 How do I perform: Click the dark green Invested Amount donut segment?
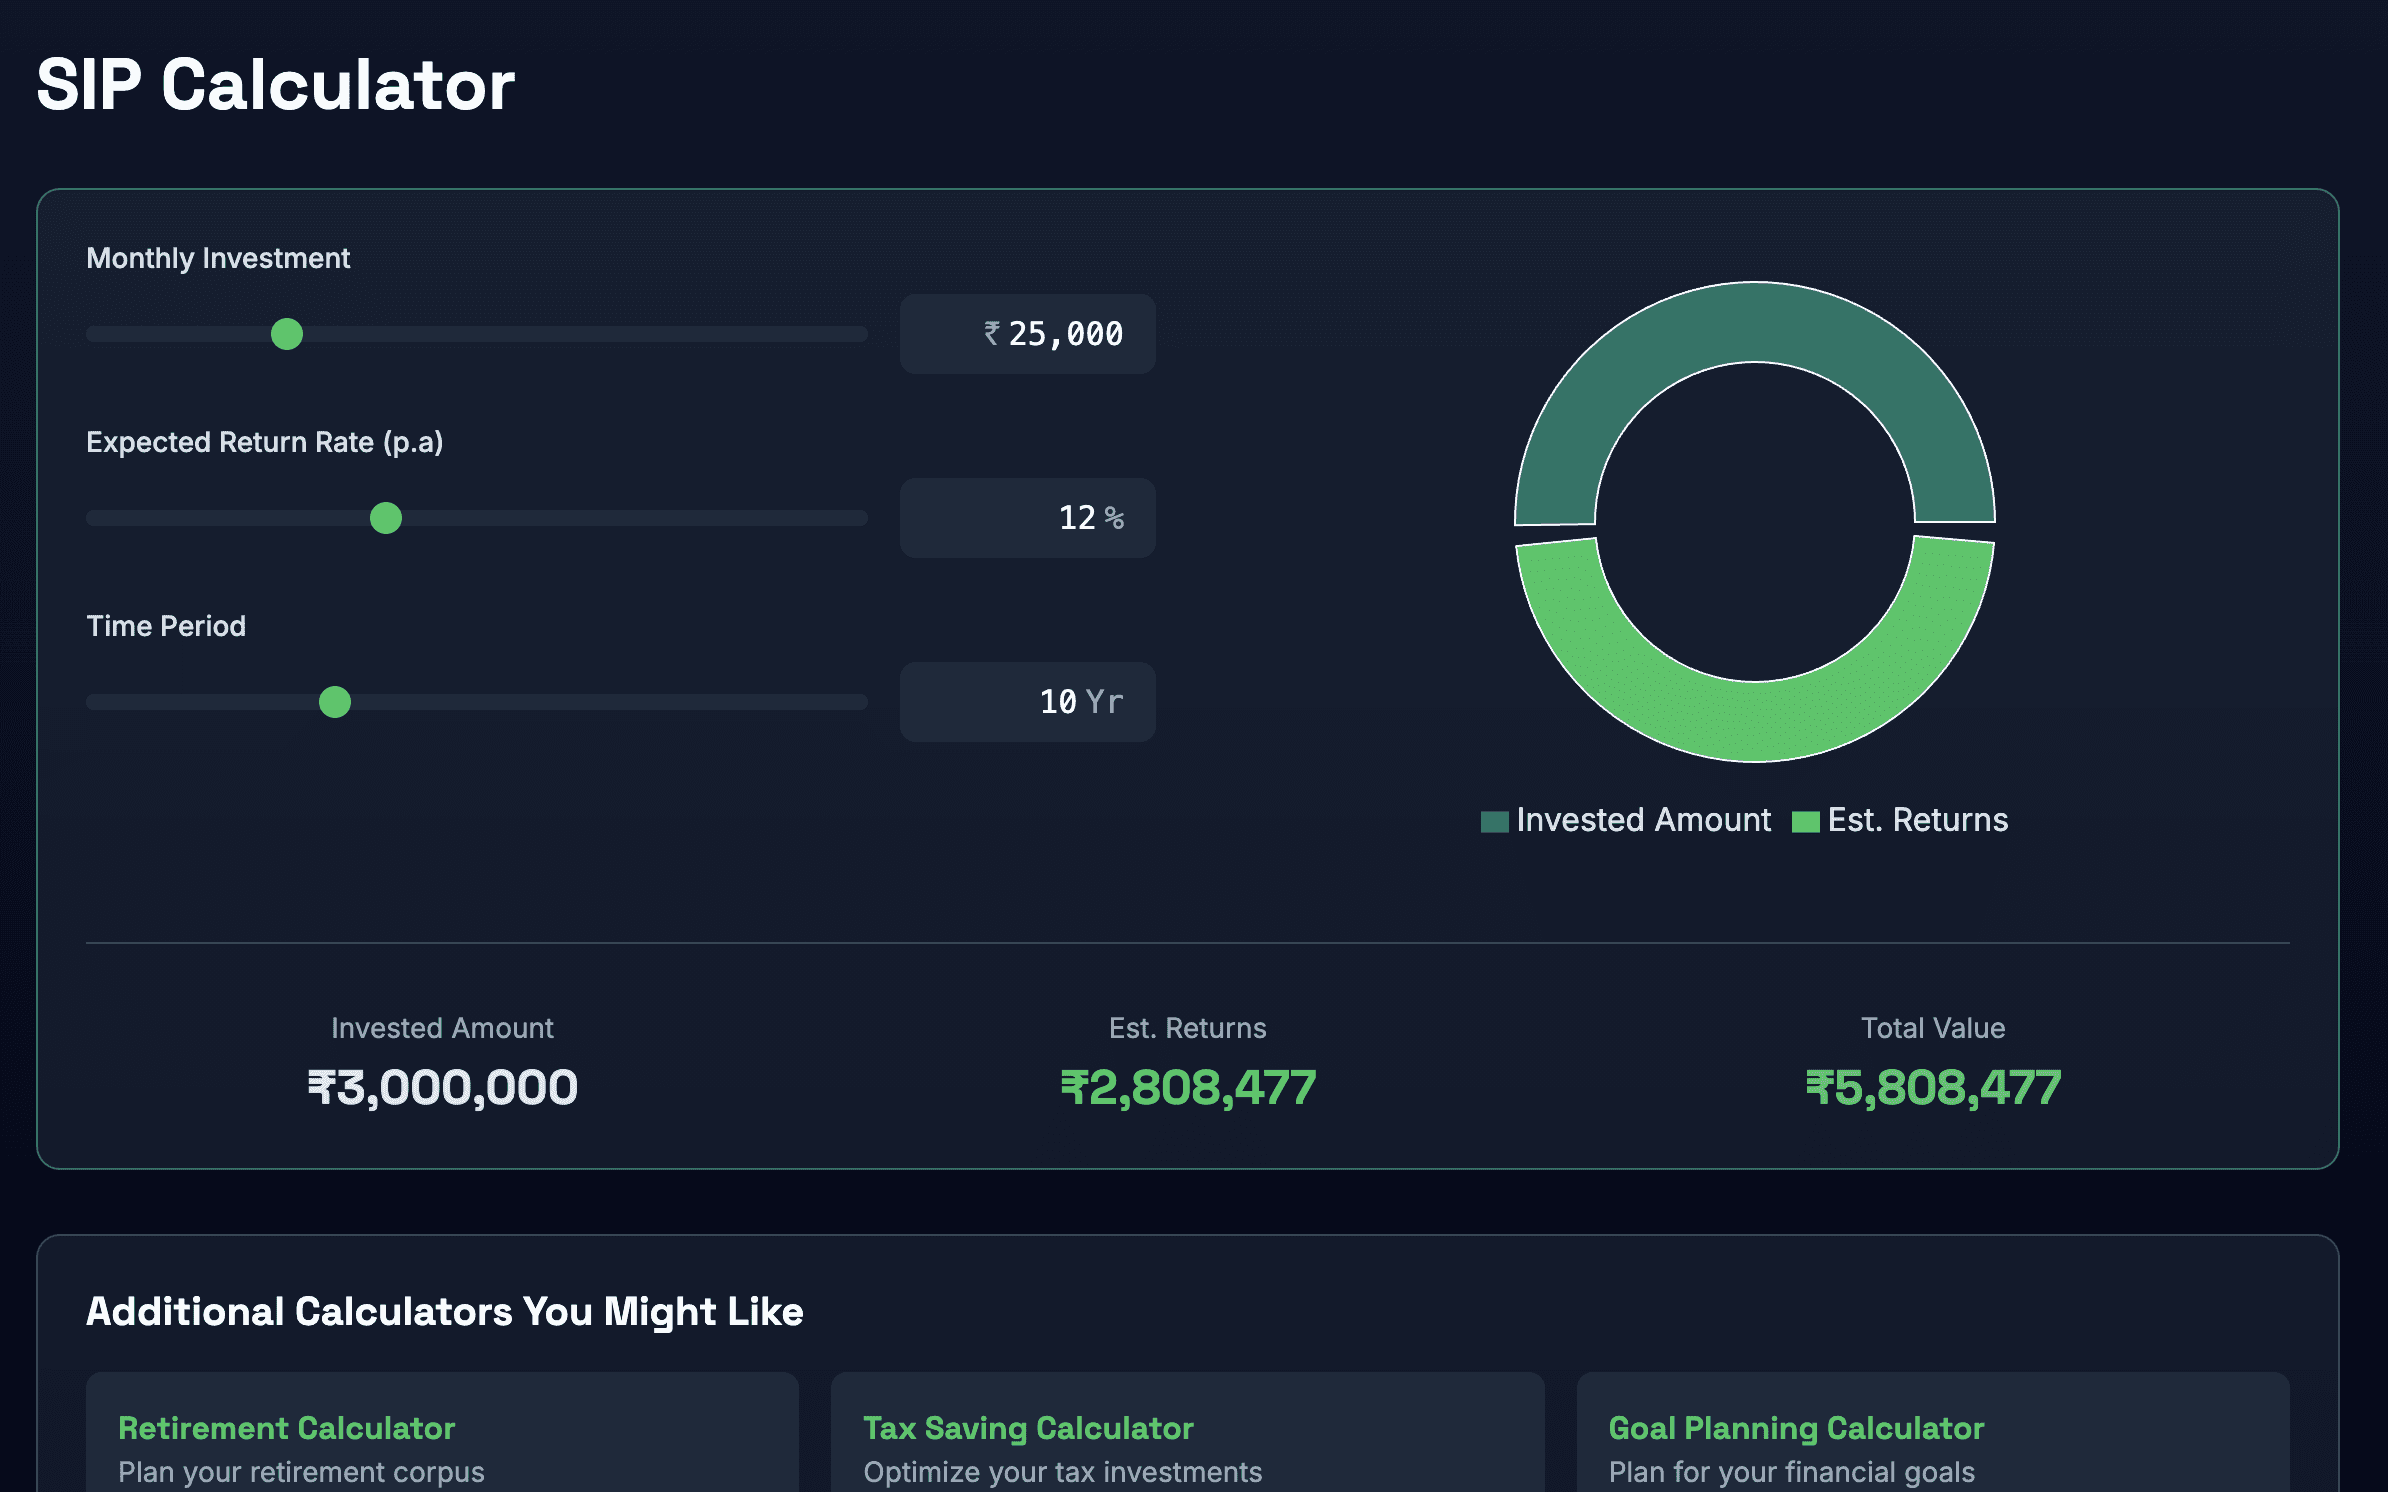1755,322
